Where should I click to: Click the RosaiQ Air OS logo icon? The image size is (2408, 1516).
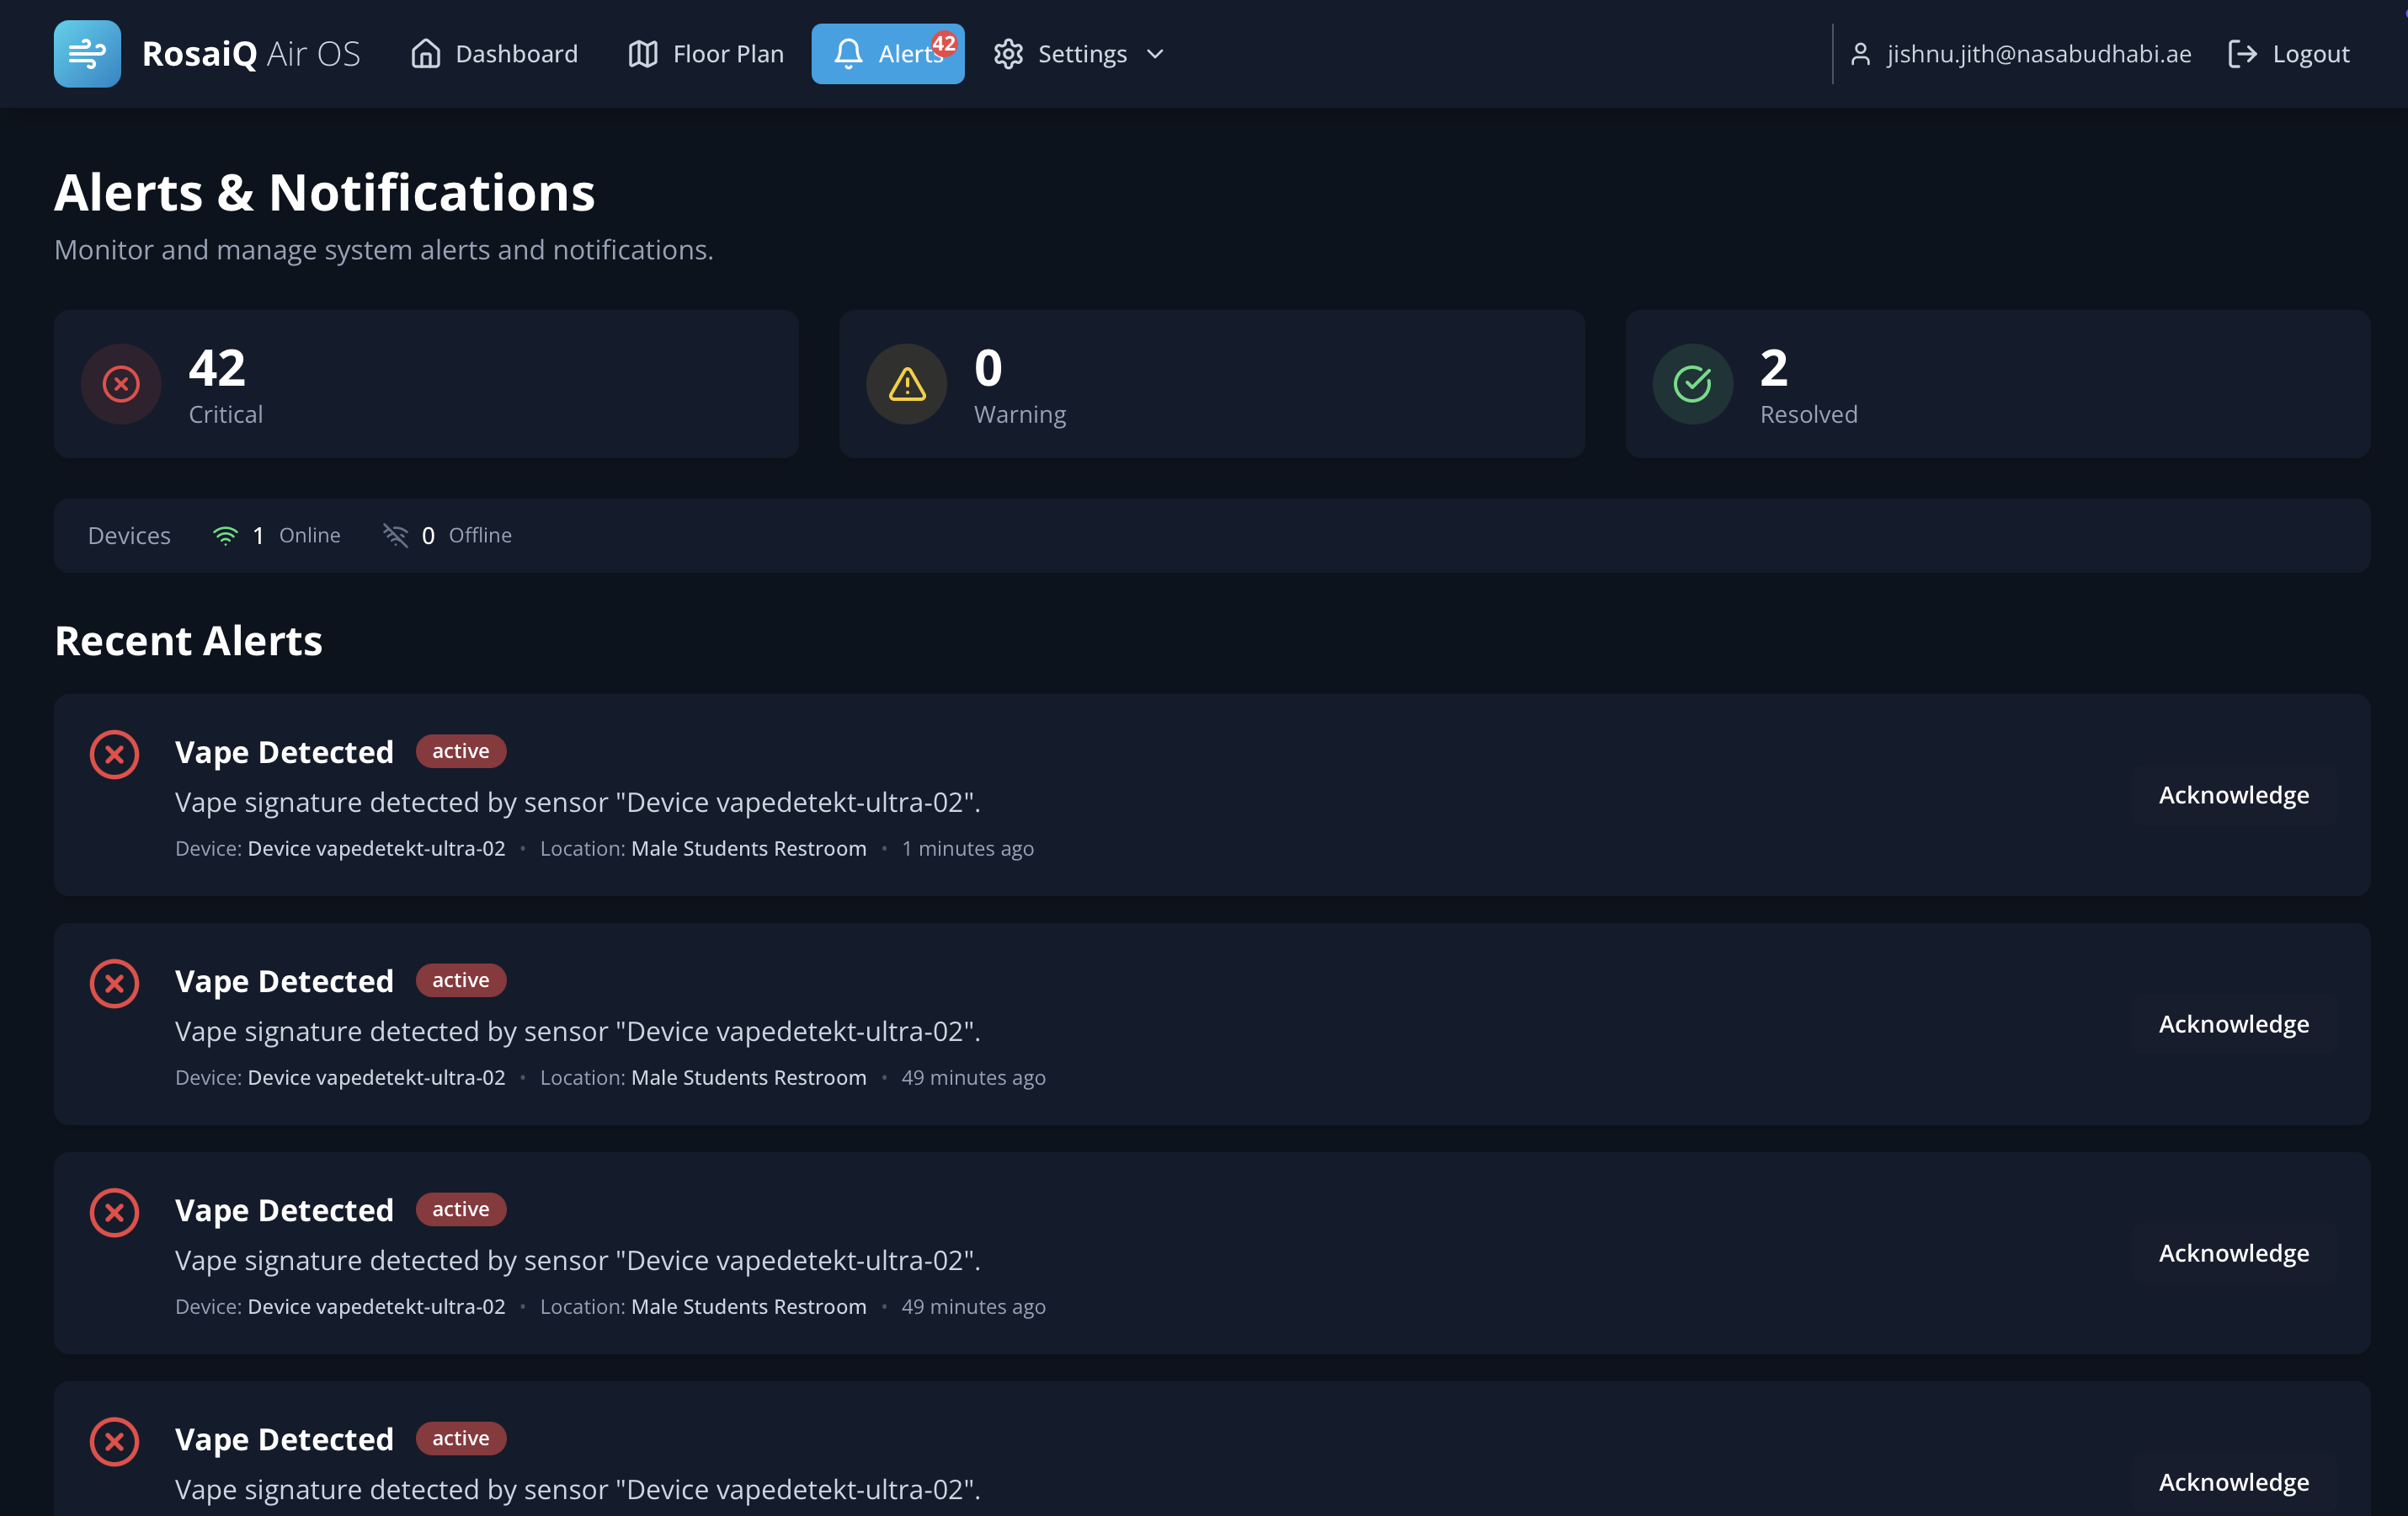tap(87, 53)
